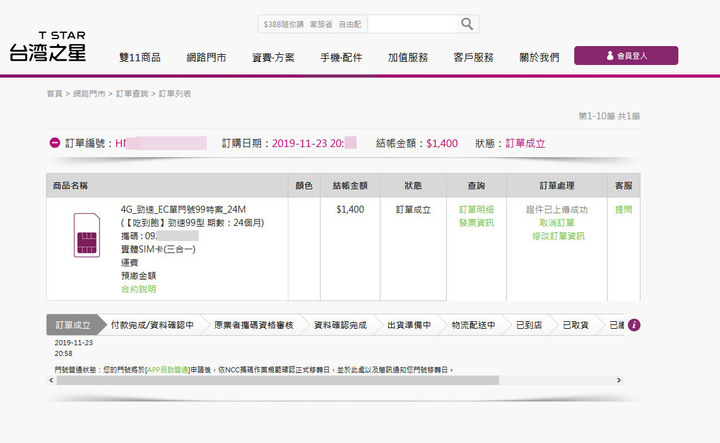Click product name 4G_勁速_EC單門號99特案_24M
The width and height of the screenshot is (720, 443).
(x=183, y=209)
